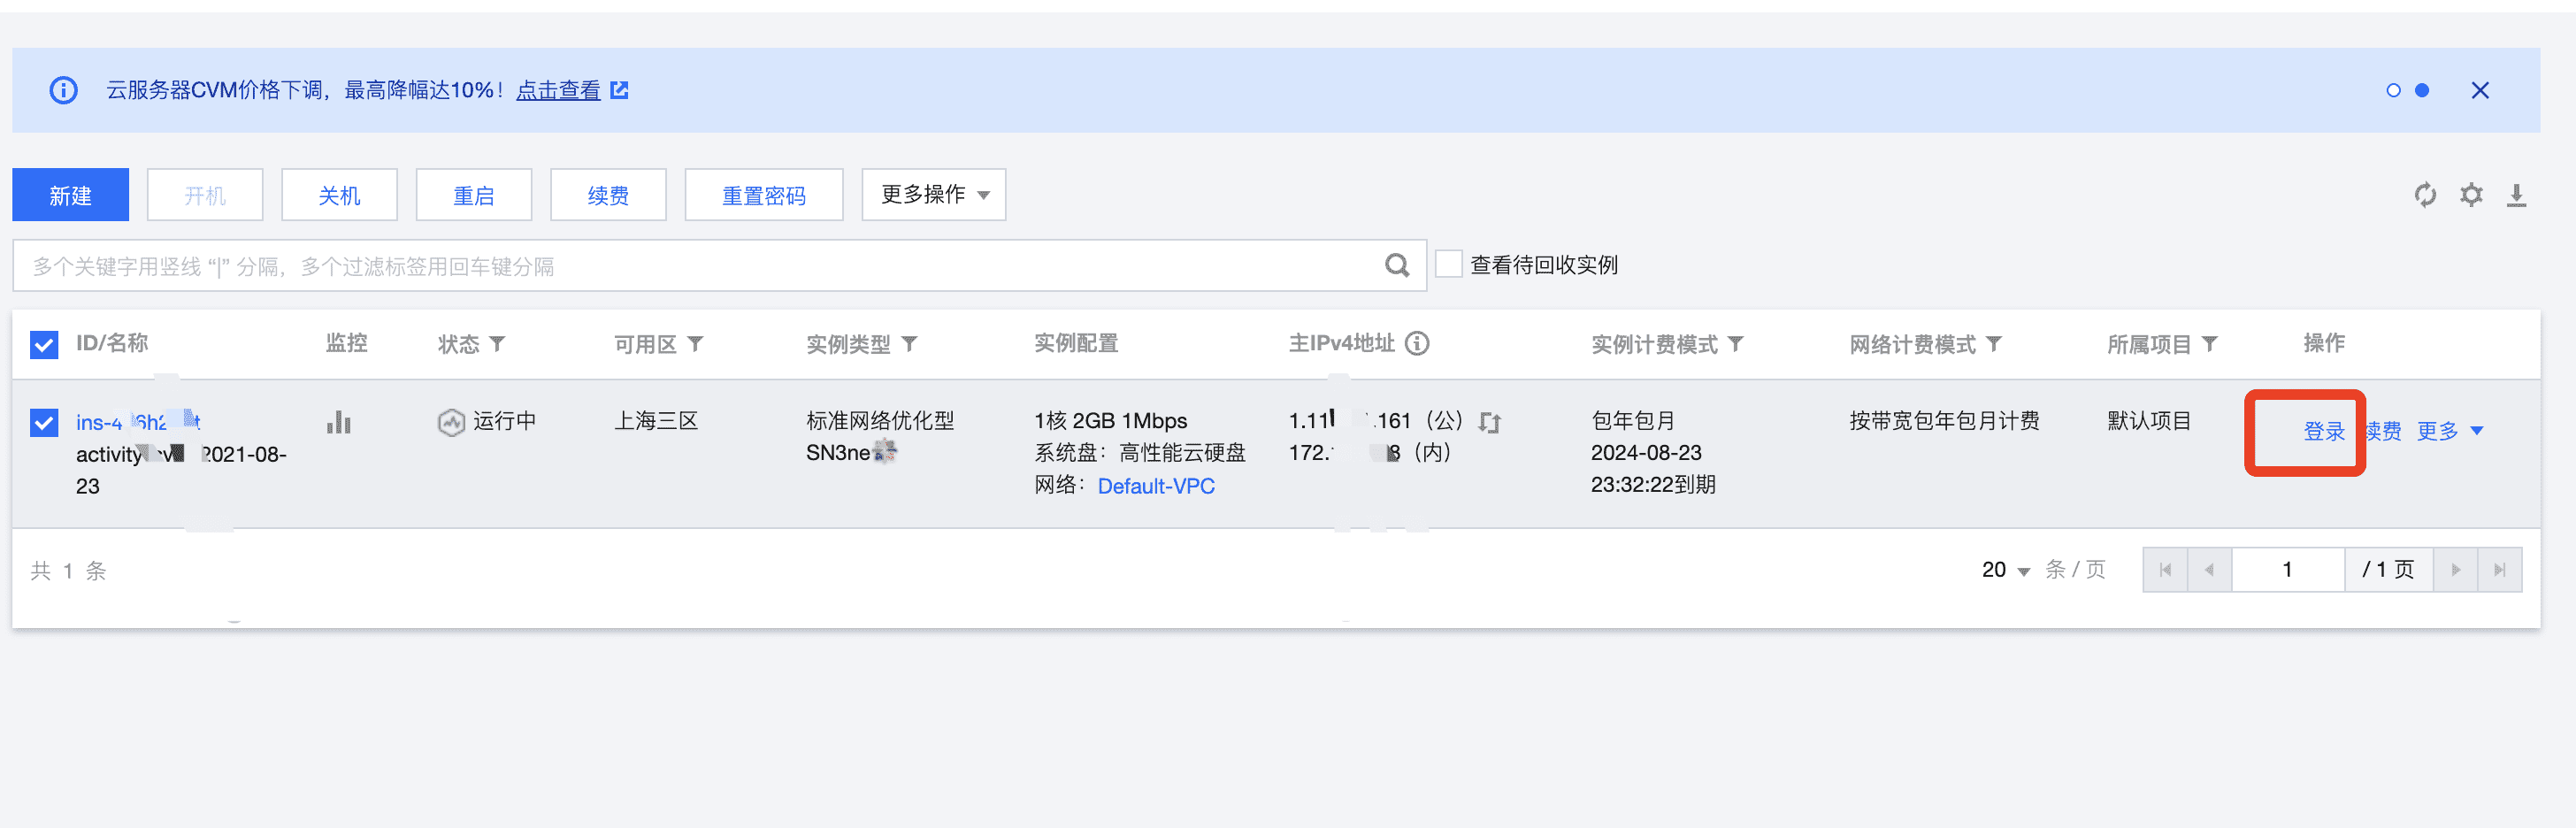Close the price notice banner
Viewport: 2576px width, 828px height.
pyautogui.click(x=2479, y=91)
